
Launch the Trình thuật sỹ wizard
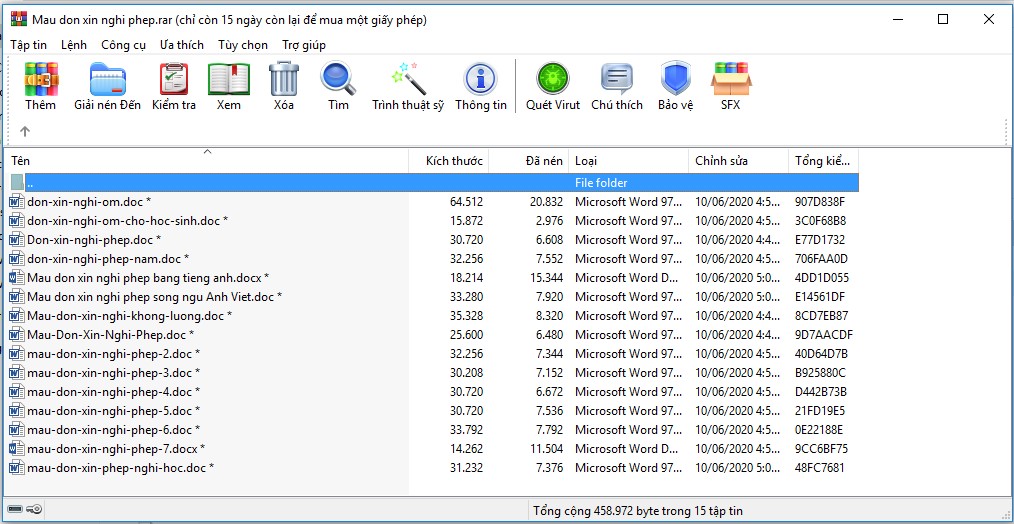409,78
